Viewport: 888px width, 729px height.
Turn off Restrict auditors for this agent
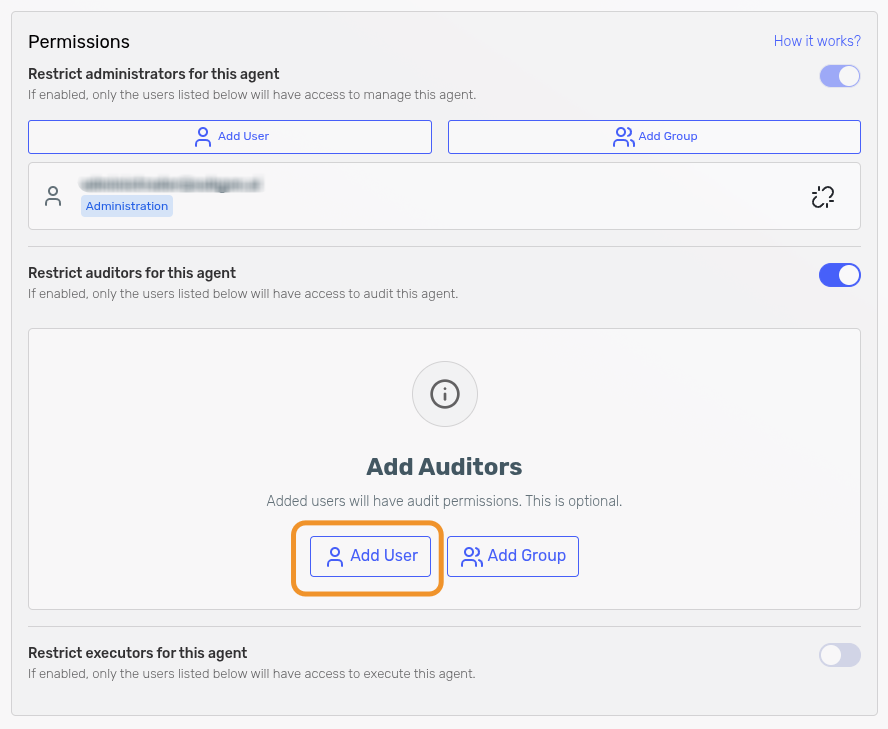[x=839, y=275]
